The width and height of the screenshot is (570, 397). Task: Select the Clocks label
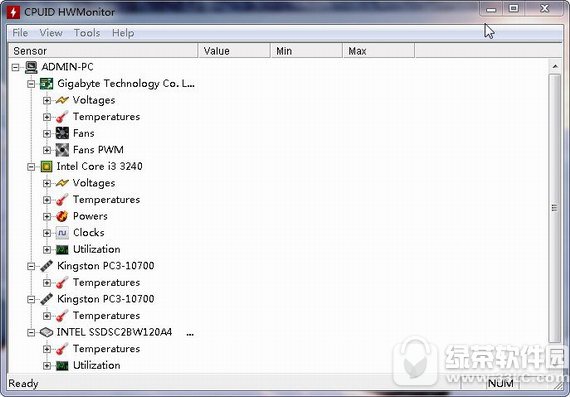tap(89, 233)
